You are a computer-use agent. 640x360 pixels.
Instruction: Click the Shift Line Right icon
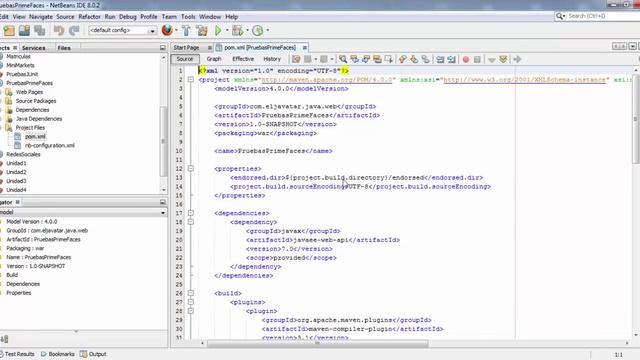click(x=451, y=60)
